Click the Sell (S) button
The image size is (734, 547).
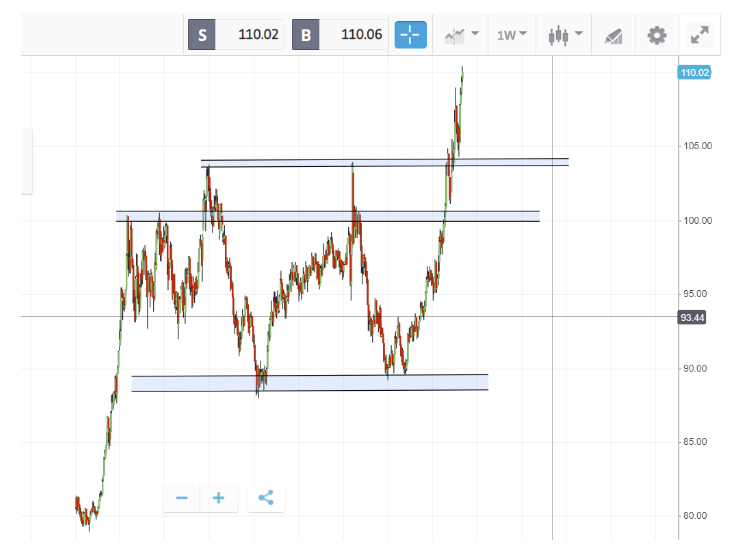click(202, 35)
